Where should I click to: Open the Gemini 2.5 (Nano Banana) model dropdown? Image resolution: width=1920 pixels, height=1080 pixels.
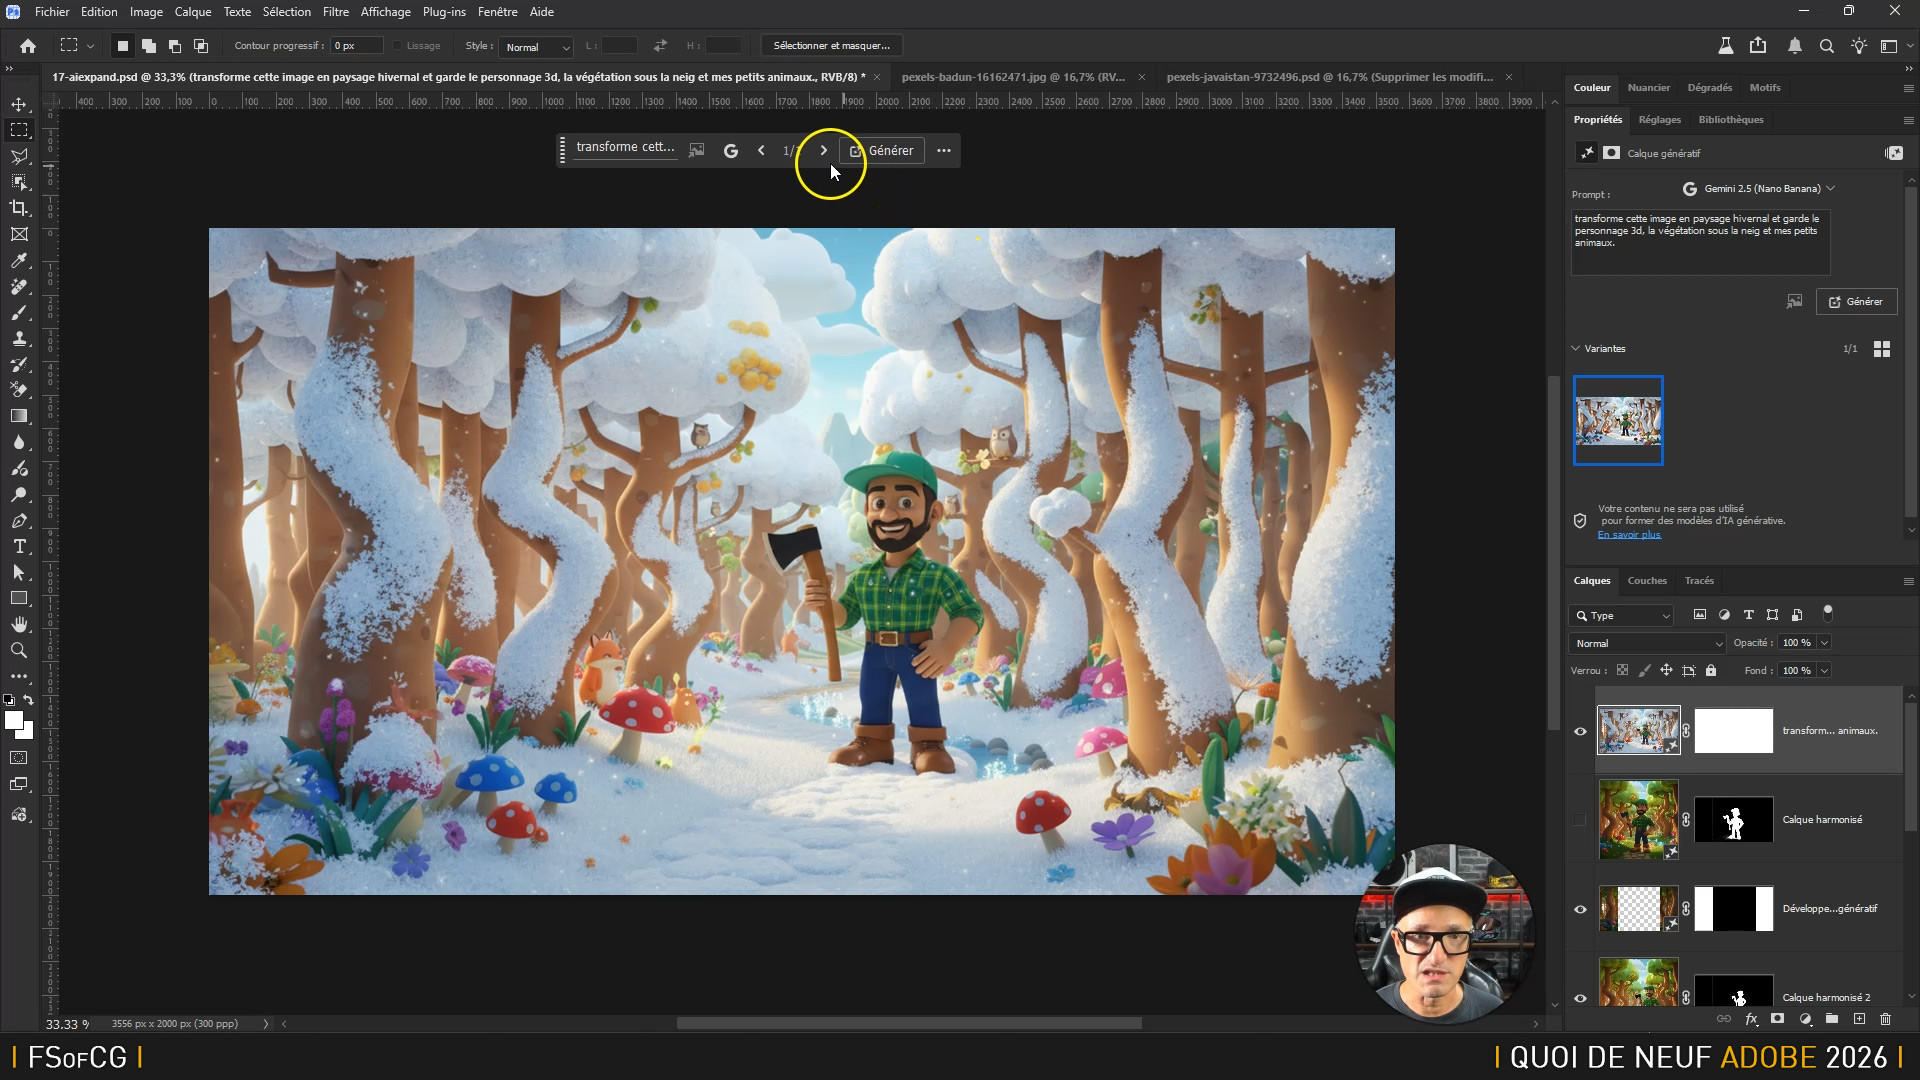(x=1760, y=188)
